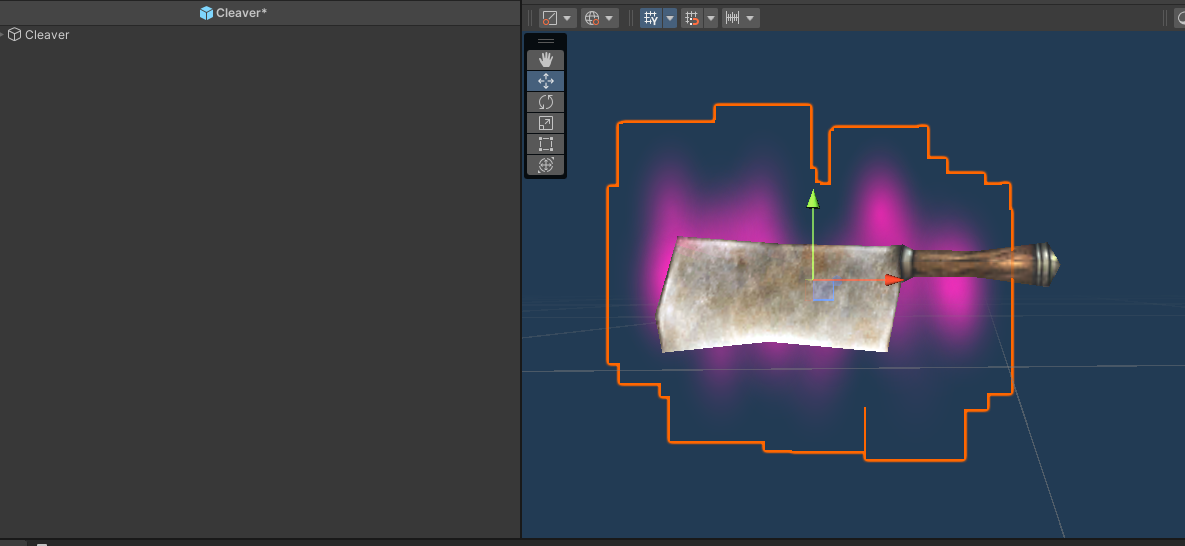Select the Rect tool

pyautogui.click(x=546, y=144)
